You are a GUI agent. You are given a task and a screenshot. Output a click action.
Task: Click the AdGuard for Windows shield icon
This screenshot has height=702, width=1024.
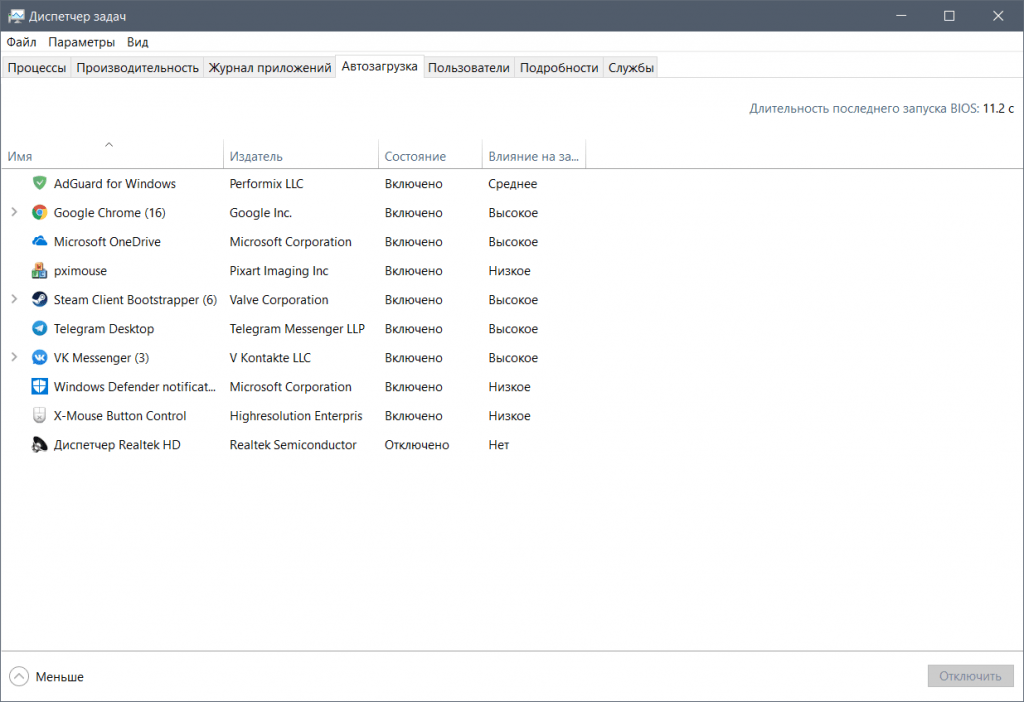point(40,184)
